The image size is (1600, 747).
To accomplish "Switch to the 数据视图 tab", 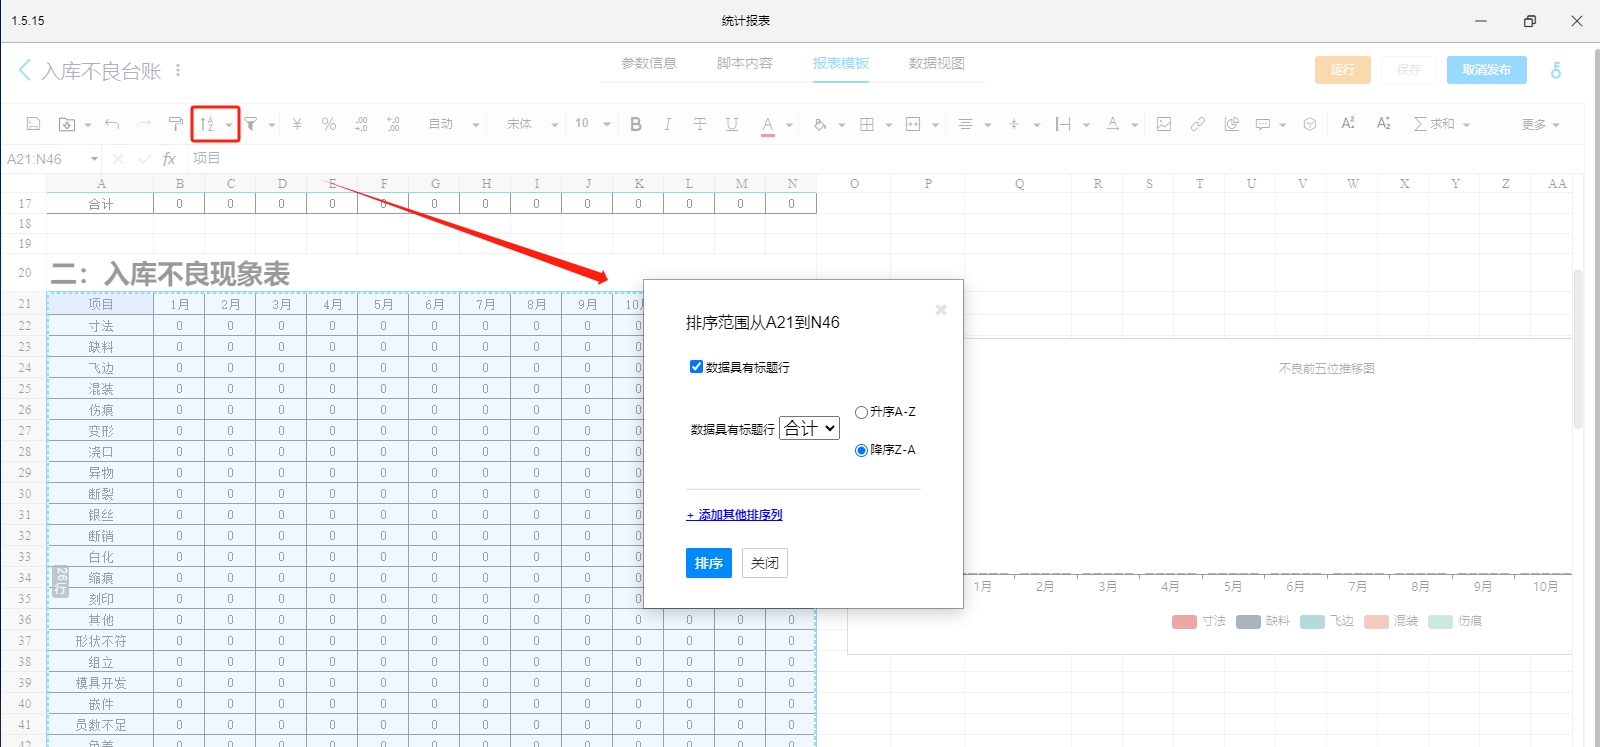I will [x=937, y=63].
